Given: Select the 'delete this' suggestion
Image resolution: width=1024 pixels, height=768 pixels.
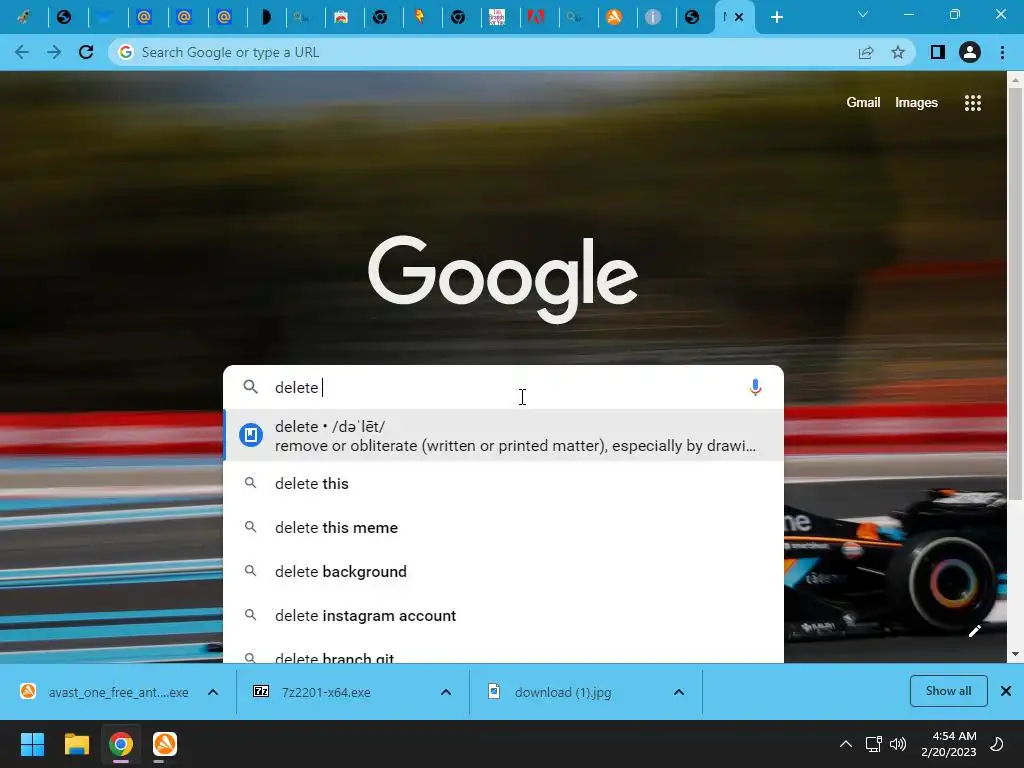Looking at the screenshot, I should pos(504,484).
